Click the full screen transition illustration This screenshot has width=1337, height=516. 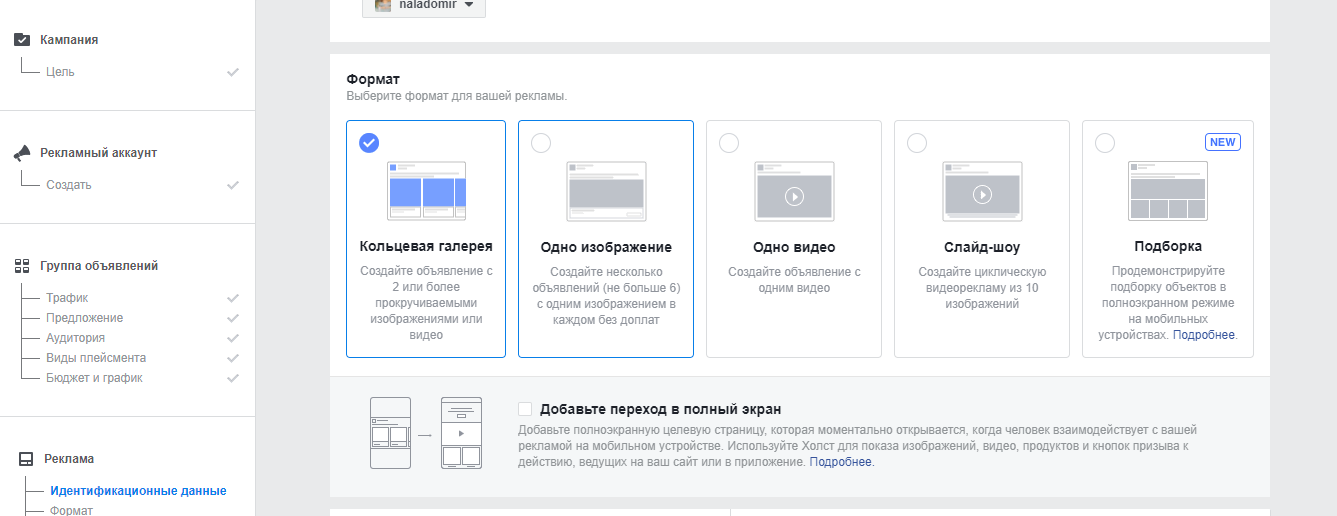click(x=426, y=434)
